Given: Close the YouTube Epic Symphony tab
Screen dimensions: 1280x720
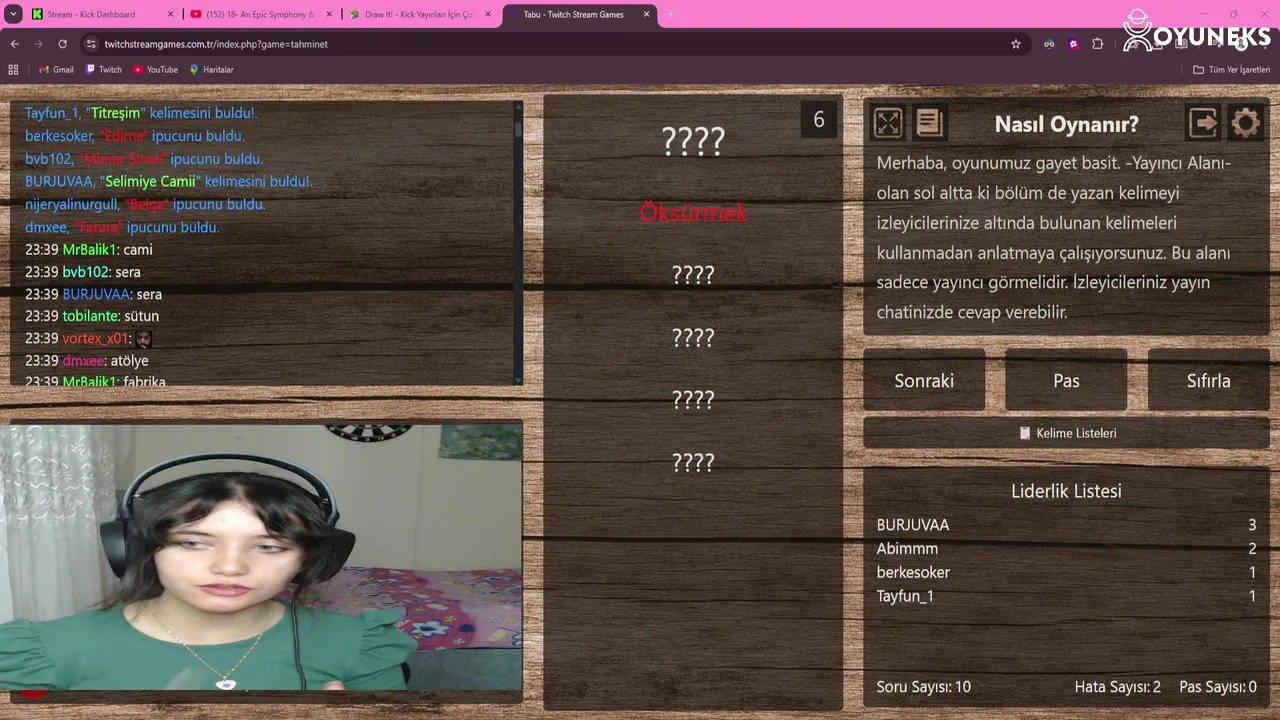Looking at the screenshot, I should [x=328, y=14].
